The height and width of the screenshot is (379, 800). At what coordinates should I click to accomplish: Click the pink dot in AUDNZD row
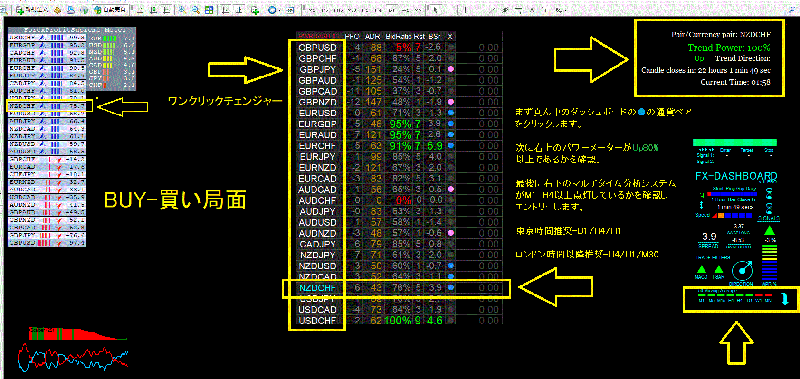coord(451,233)
